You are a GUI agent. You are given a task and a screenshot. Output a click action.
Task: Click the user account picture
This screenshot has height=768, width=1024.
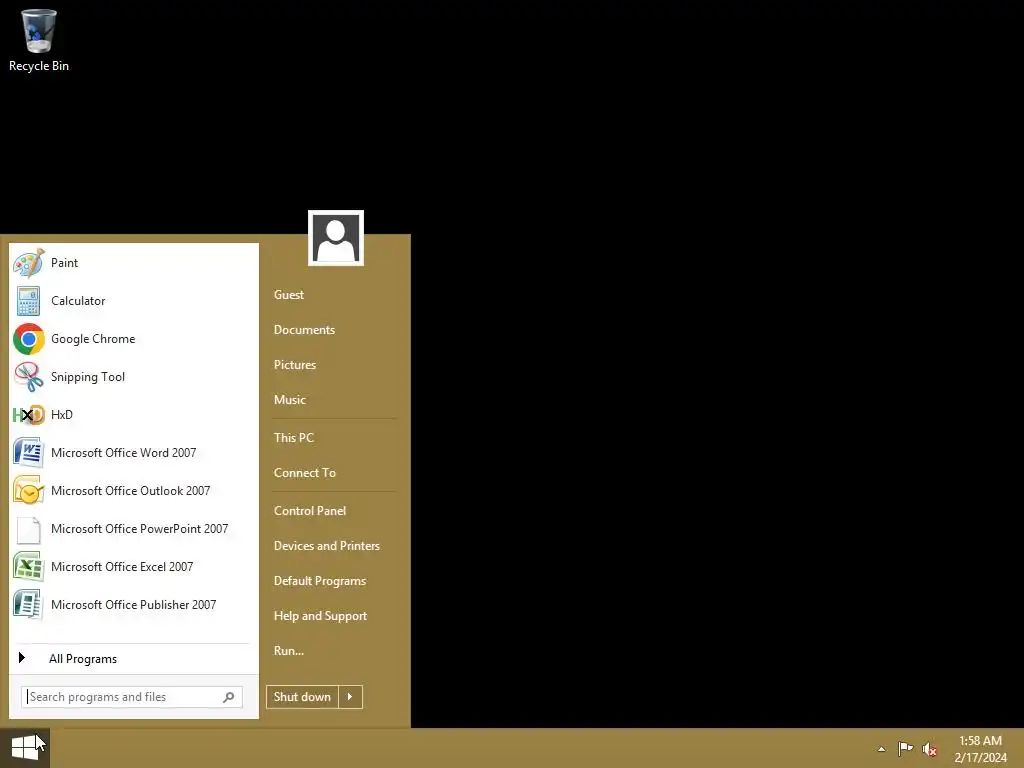pos(336,238)
